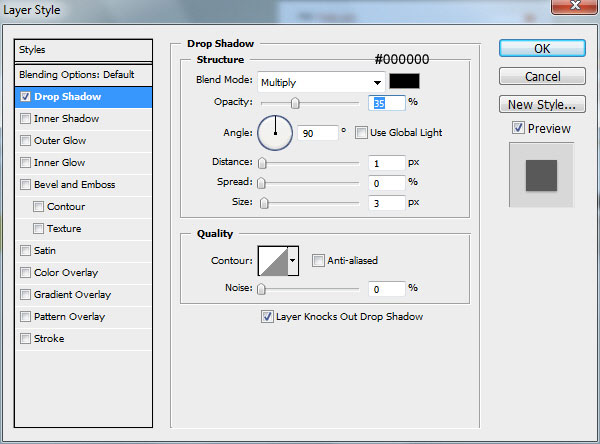Click the style preview thumbnail
Viewport: 600px width, 444px height.
541,175
